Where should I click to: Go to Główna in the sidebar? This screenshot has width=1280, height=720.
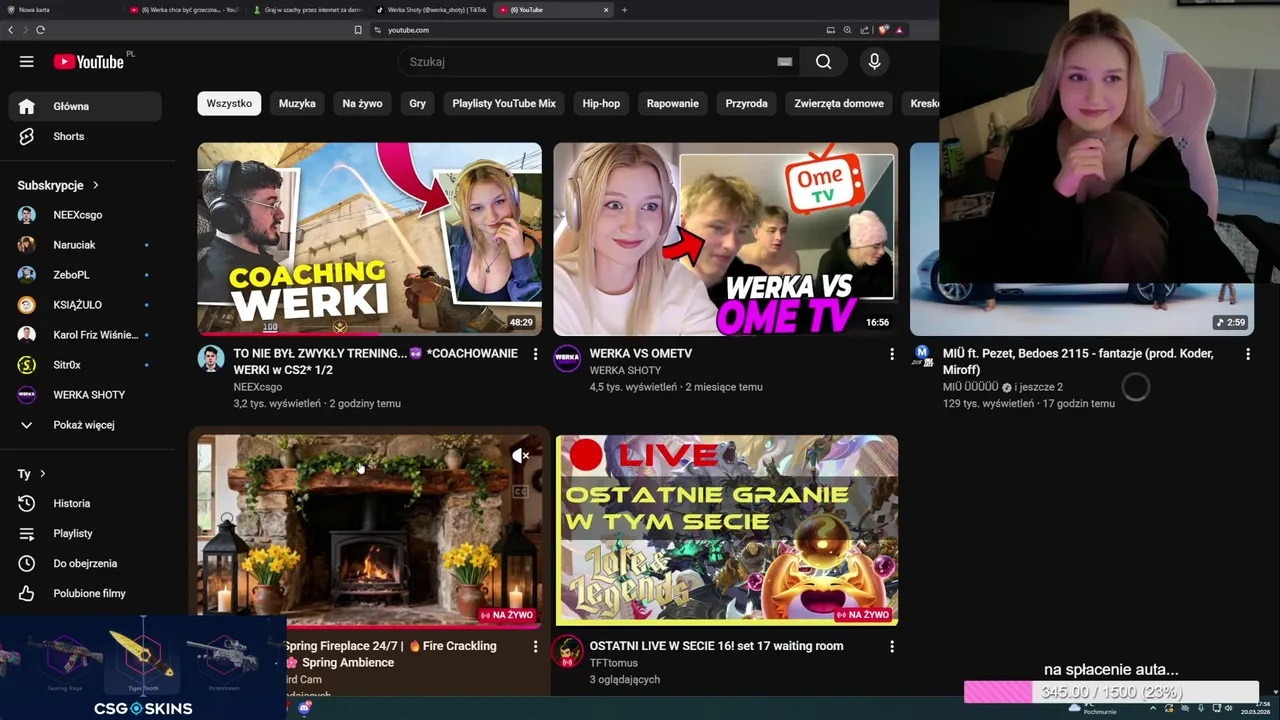click(x=85, y=106)
